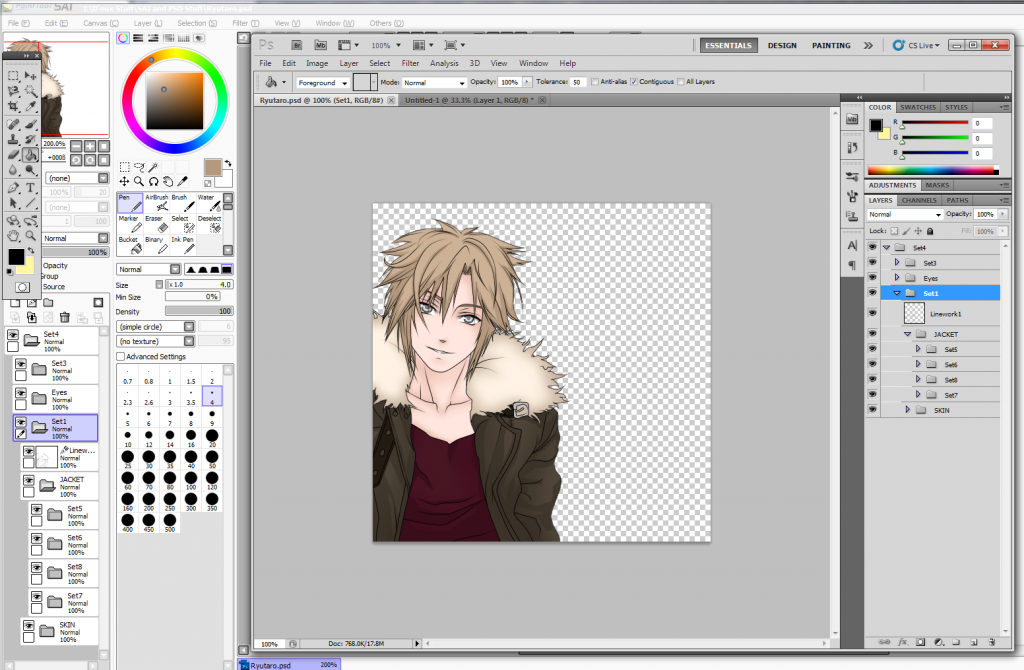Open the Analysis menu in Photoshop
This screenshot has height=670, width=1024.
[x=444, y=63]
